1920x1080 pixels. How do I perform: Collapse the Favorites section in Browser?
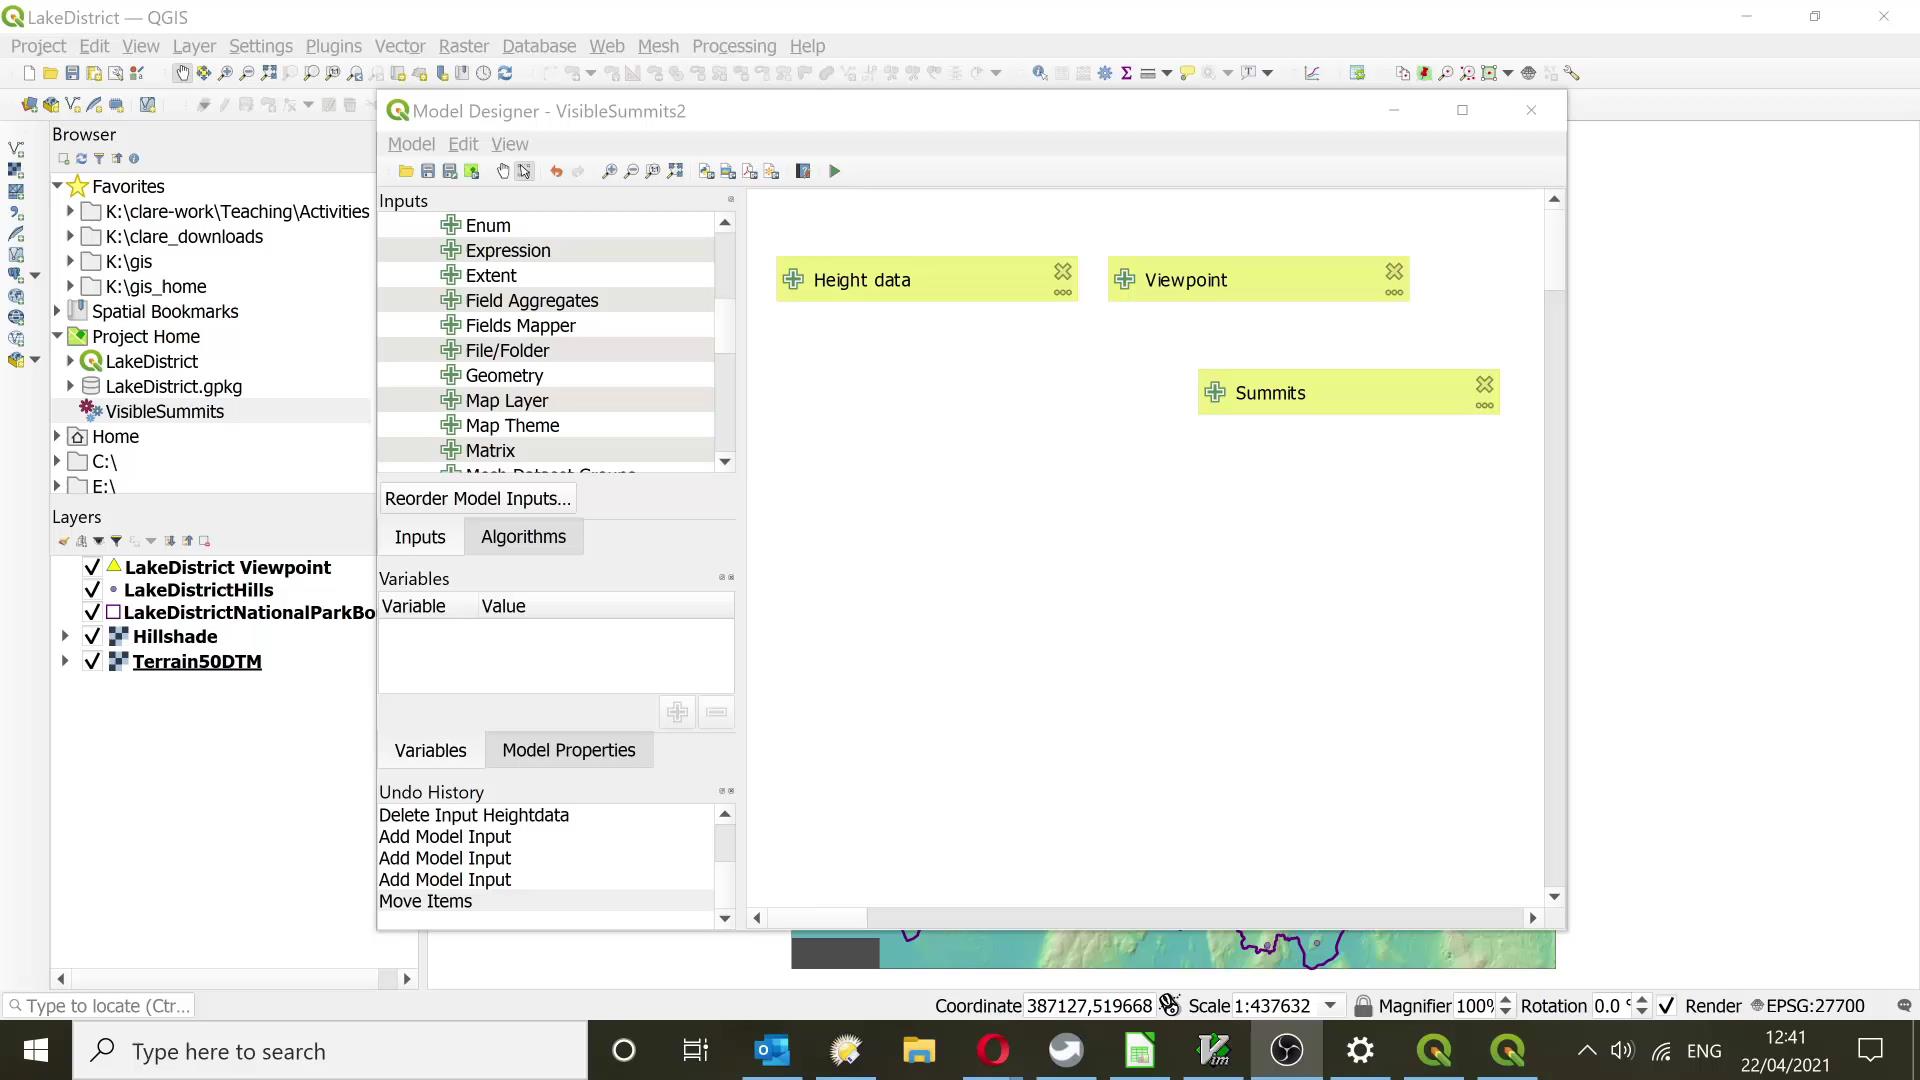[57, 186]
